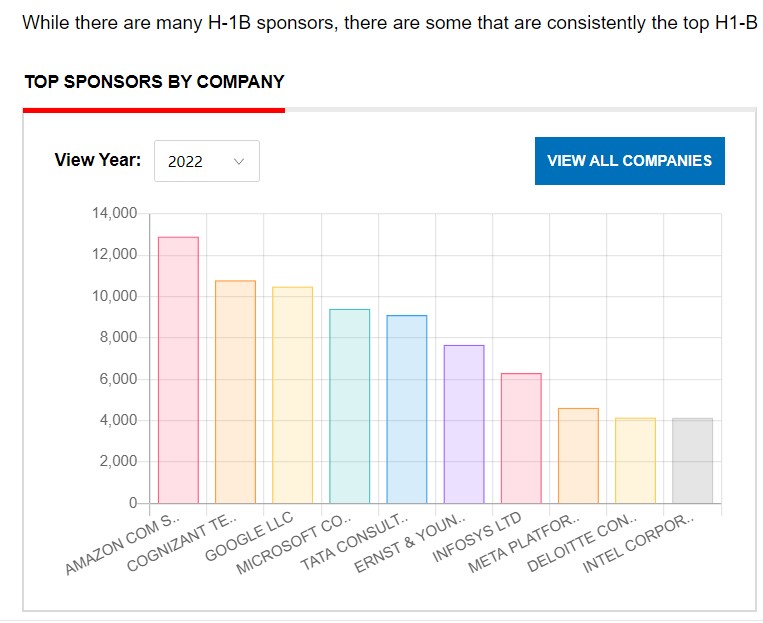Click the Infosys Ltd bar
The height and width of the screenshot is (623, 763).
[x=521, y=438]
